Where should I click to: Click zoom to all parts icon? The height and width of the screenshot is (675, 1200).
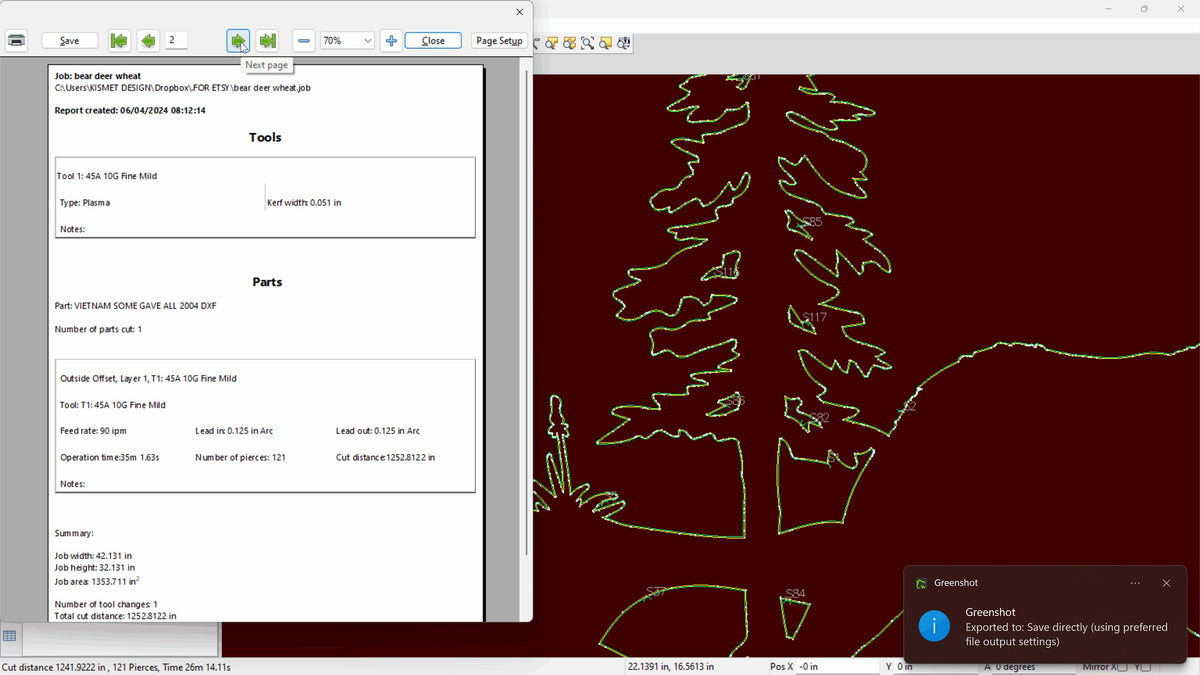pyautogui.click(x=570, y=43)
